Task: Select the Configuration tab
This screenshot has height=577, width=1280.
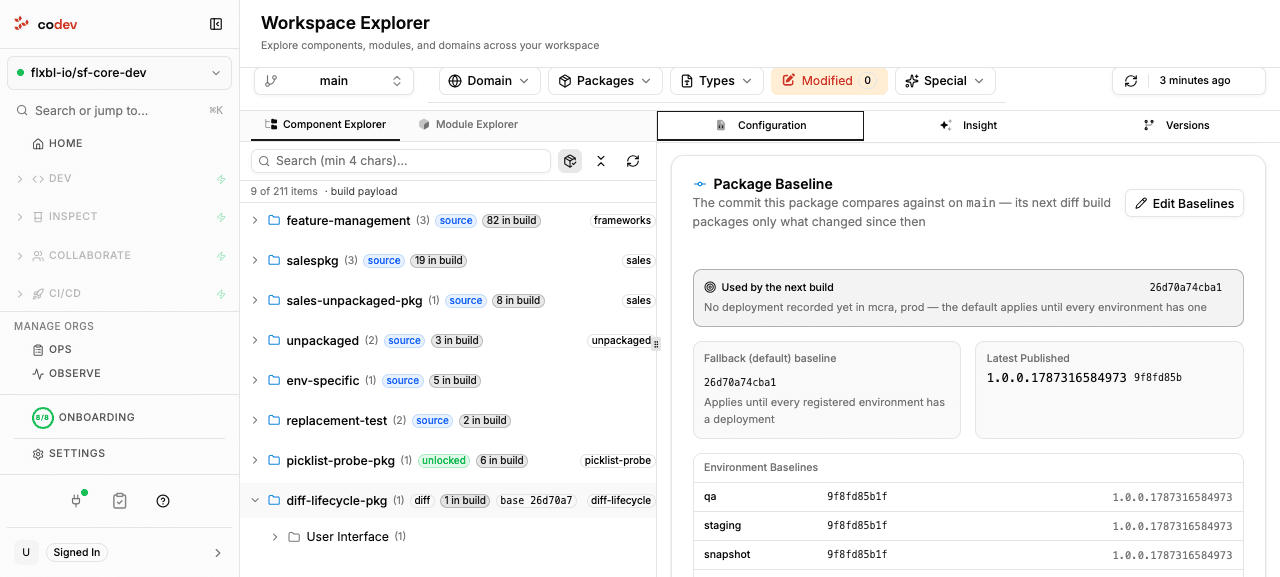Action: click(761, 125)
